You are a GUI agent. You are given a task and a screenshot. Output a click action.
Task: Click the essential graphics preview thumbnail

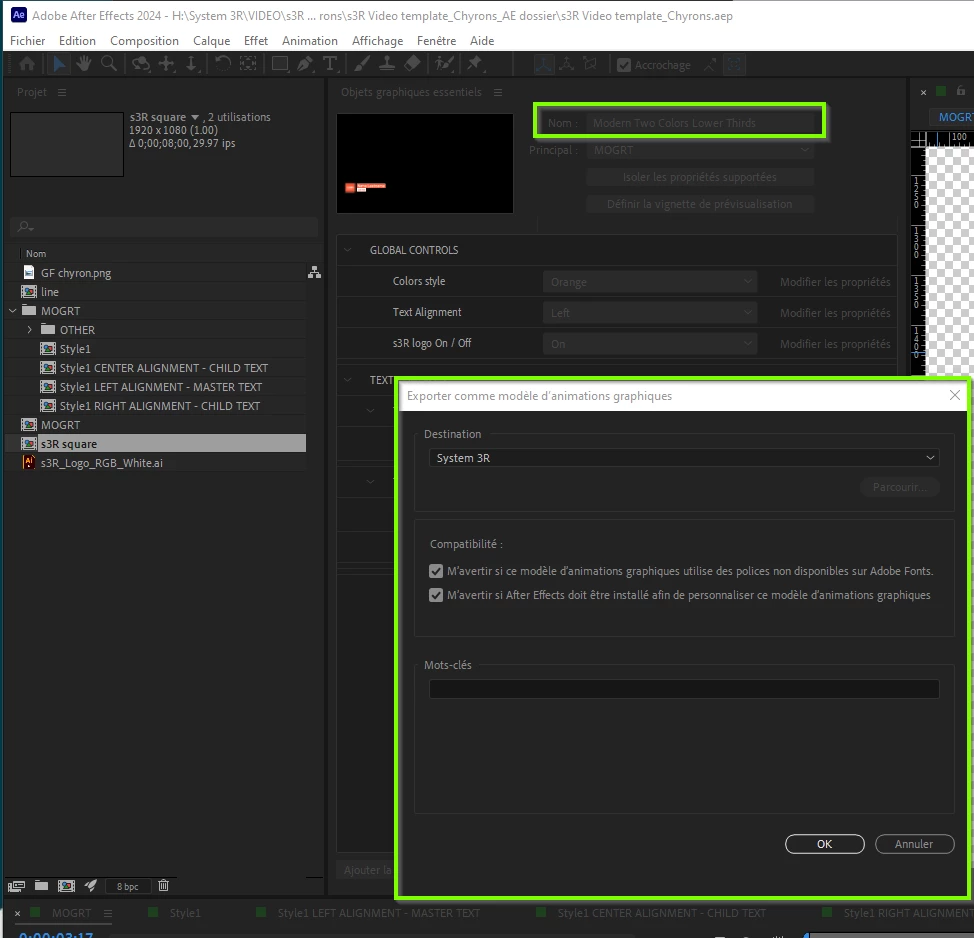click(425, 163)
